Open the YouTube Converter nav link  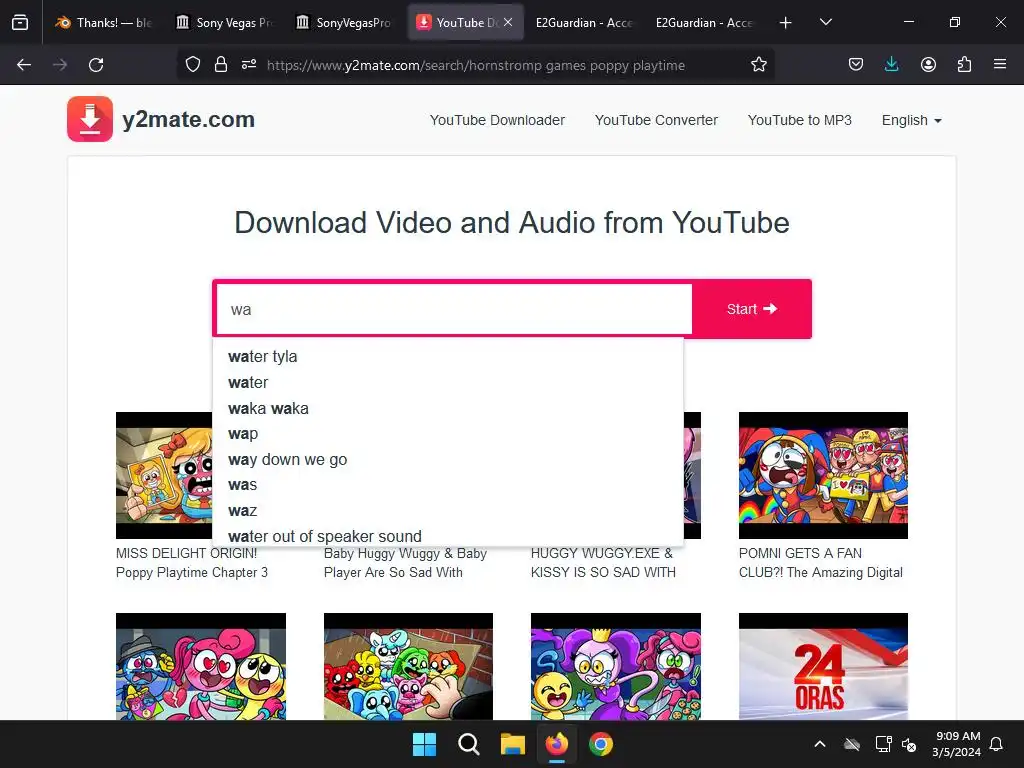point(656,120)
